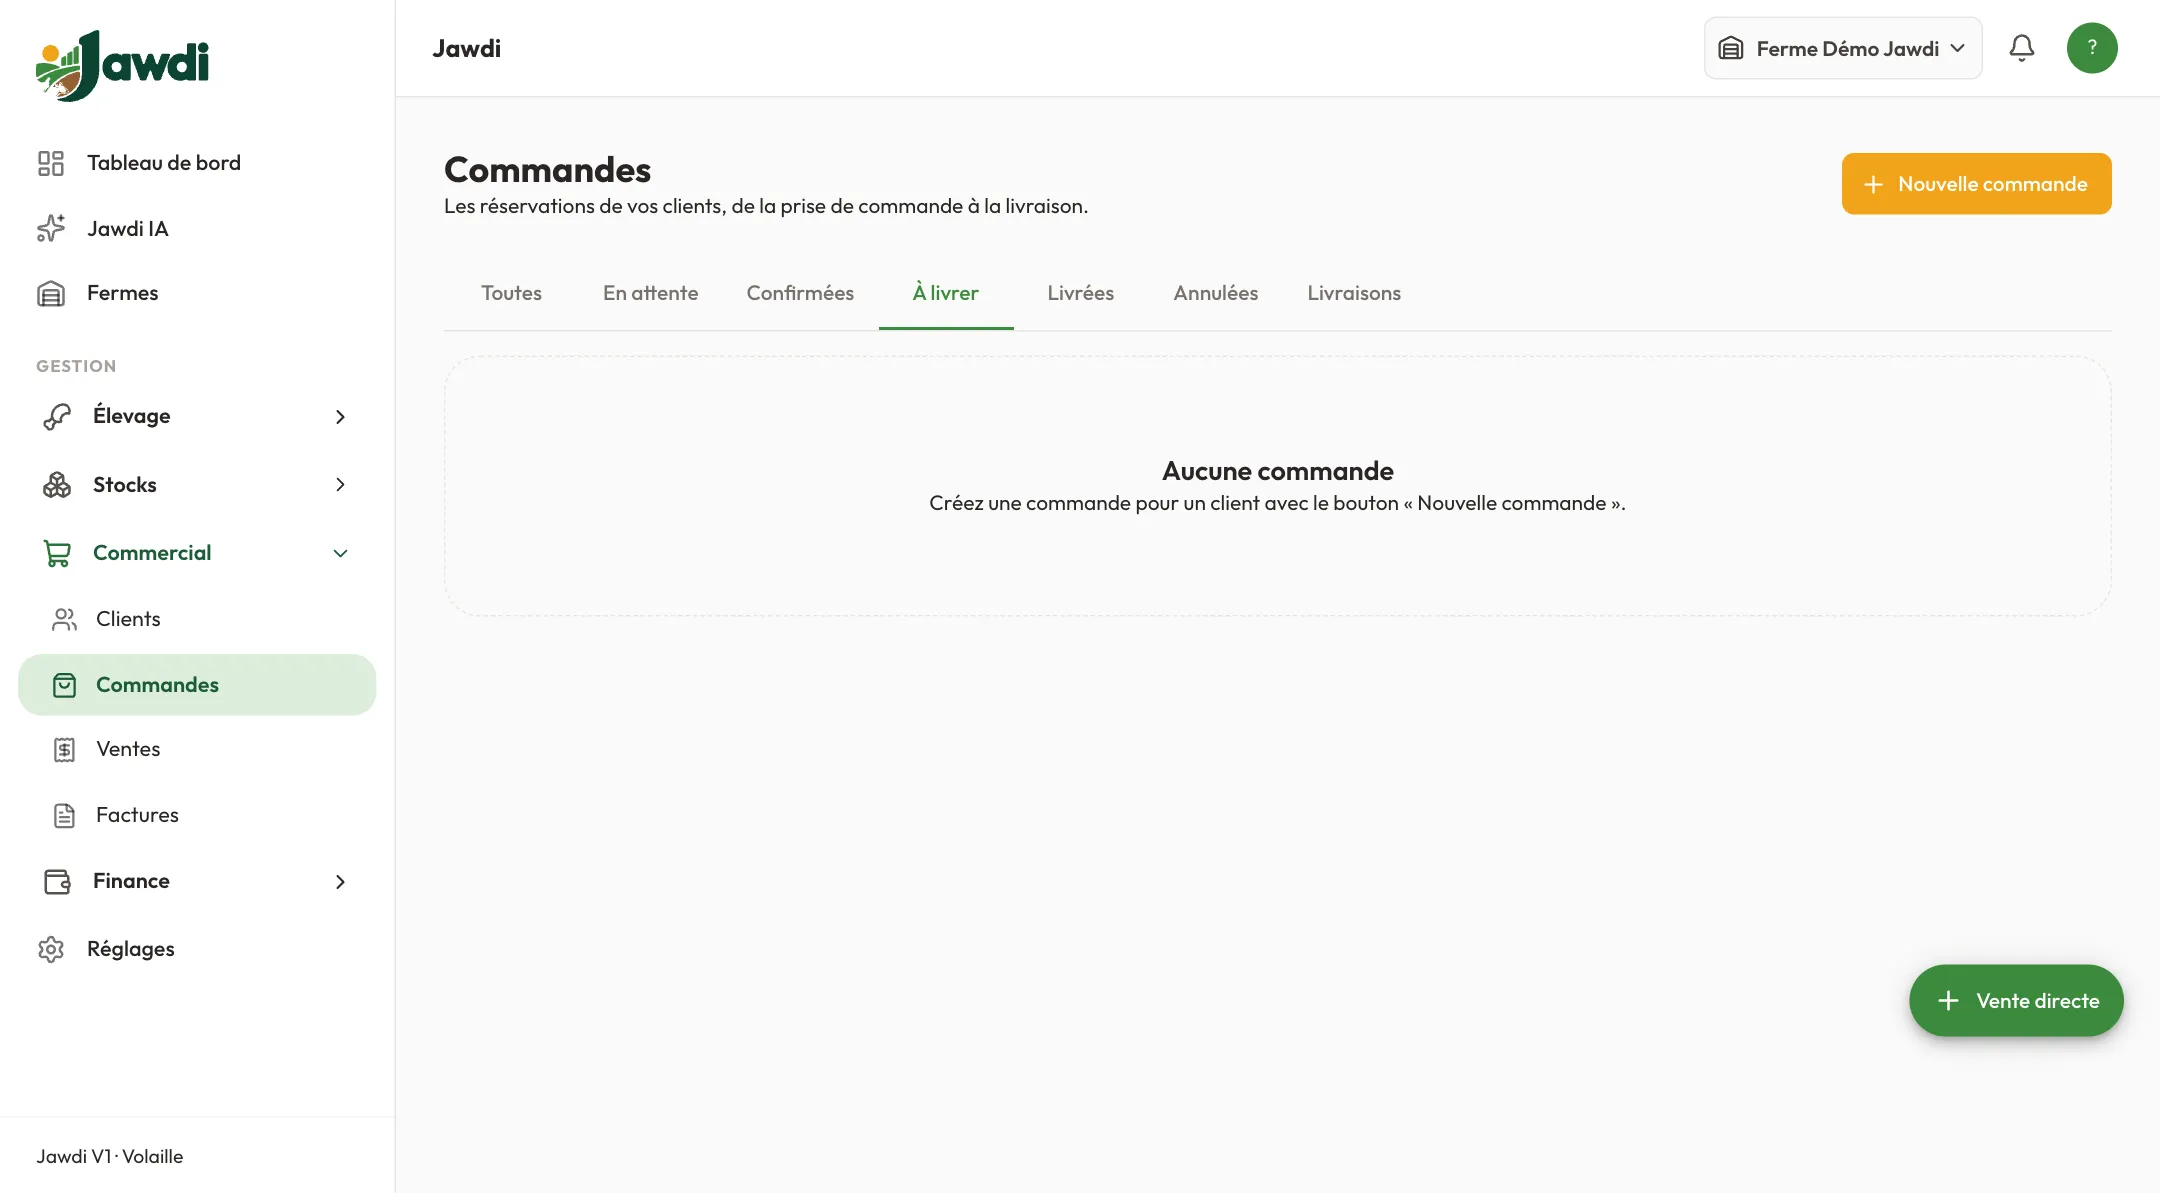Open the notifications bell
This screenshot has width=2160, height=1193.
[x=2021, y=48]
